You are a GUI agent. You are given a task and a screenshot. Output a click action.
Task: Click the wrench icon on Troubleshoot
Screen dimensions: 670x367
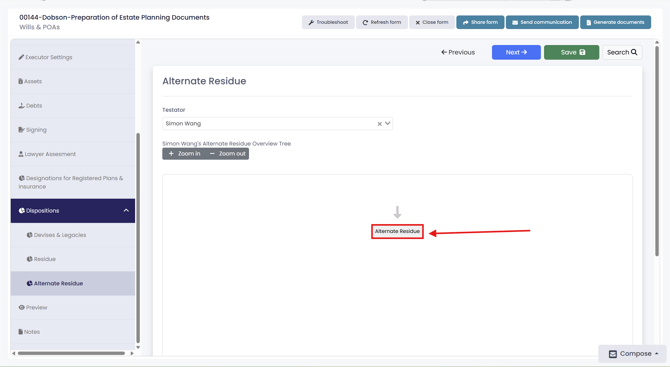[x=311, y=23]
